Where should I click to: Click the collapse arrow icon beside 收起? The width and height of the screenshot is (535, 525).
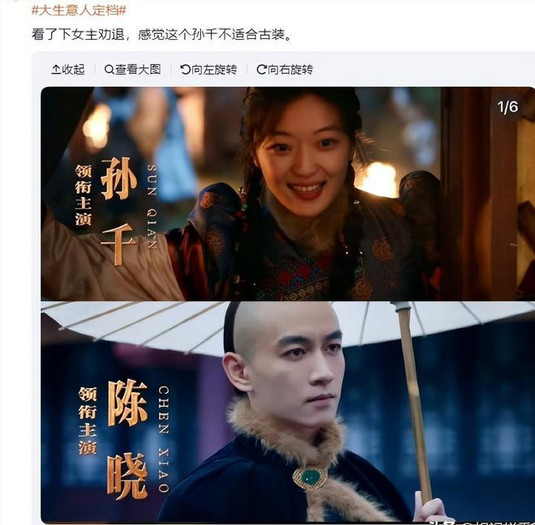tap(56, 70)
